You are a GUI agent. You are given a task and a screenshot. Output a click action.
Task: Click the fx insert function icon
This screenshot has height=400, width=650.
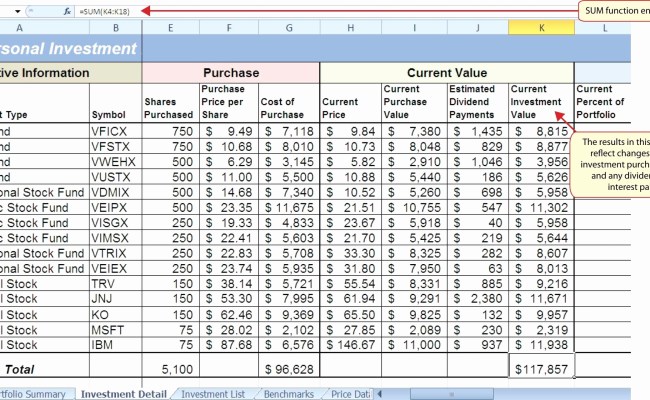[67, 11]
